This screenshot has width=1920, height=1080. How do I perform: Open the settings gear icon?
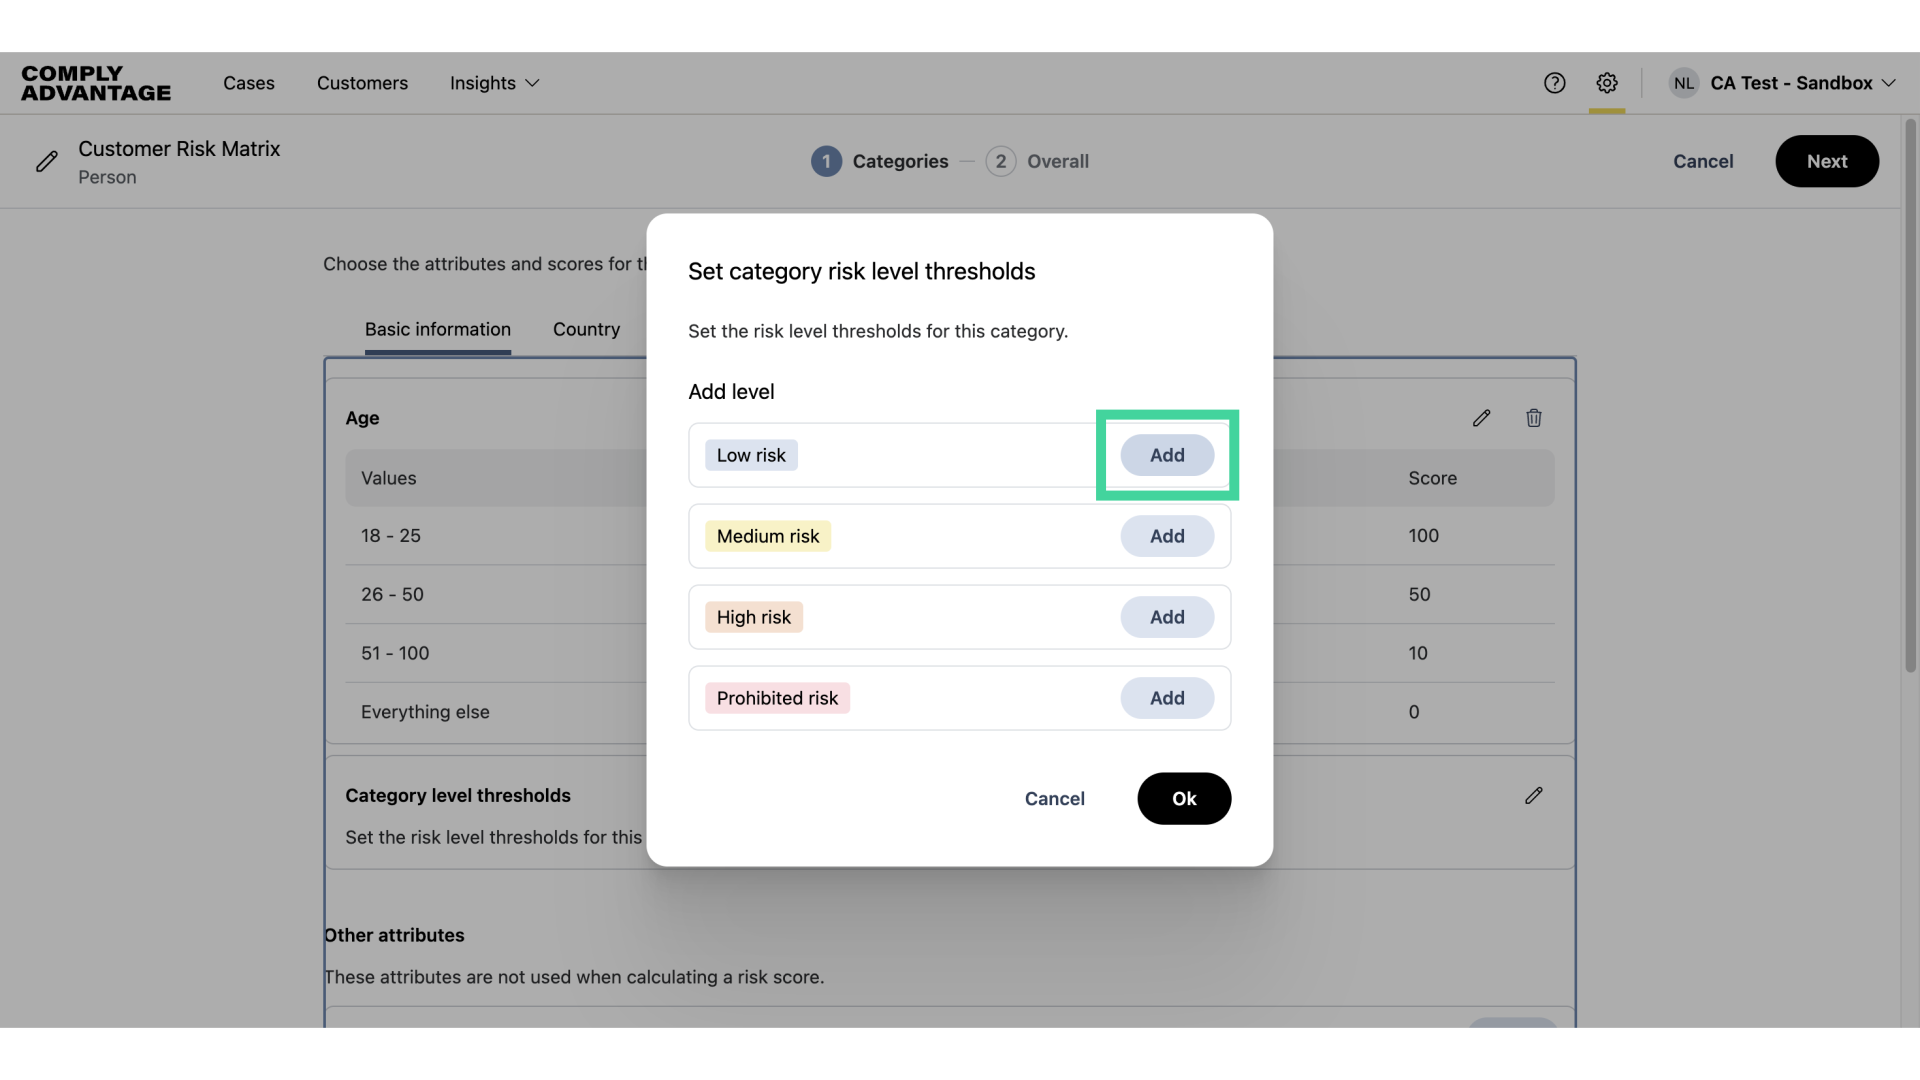pyautogui.click(x=1607, y=83)
